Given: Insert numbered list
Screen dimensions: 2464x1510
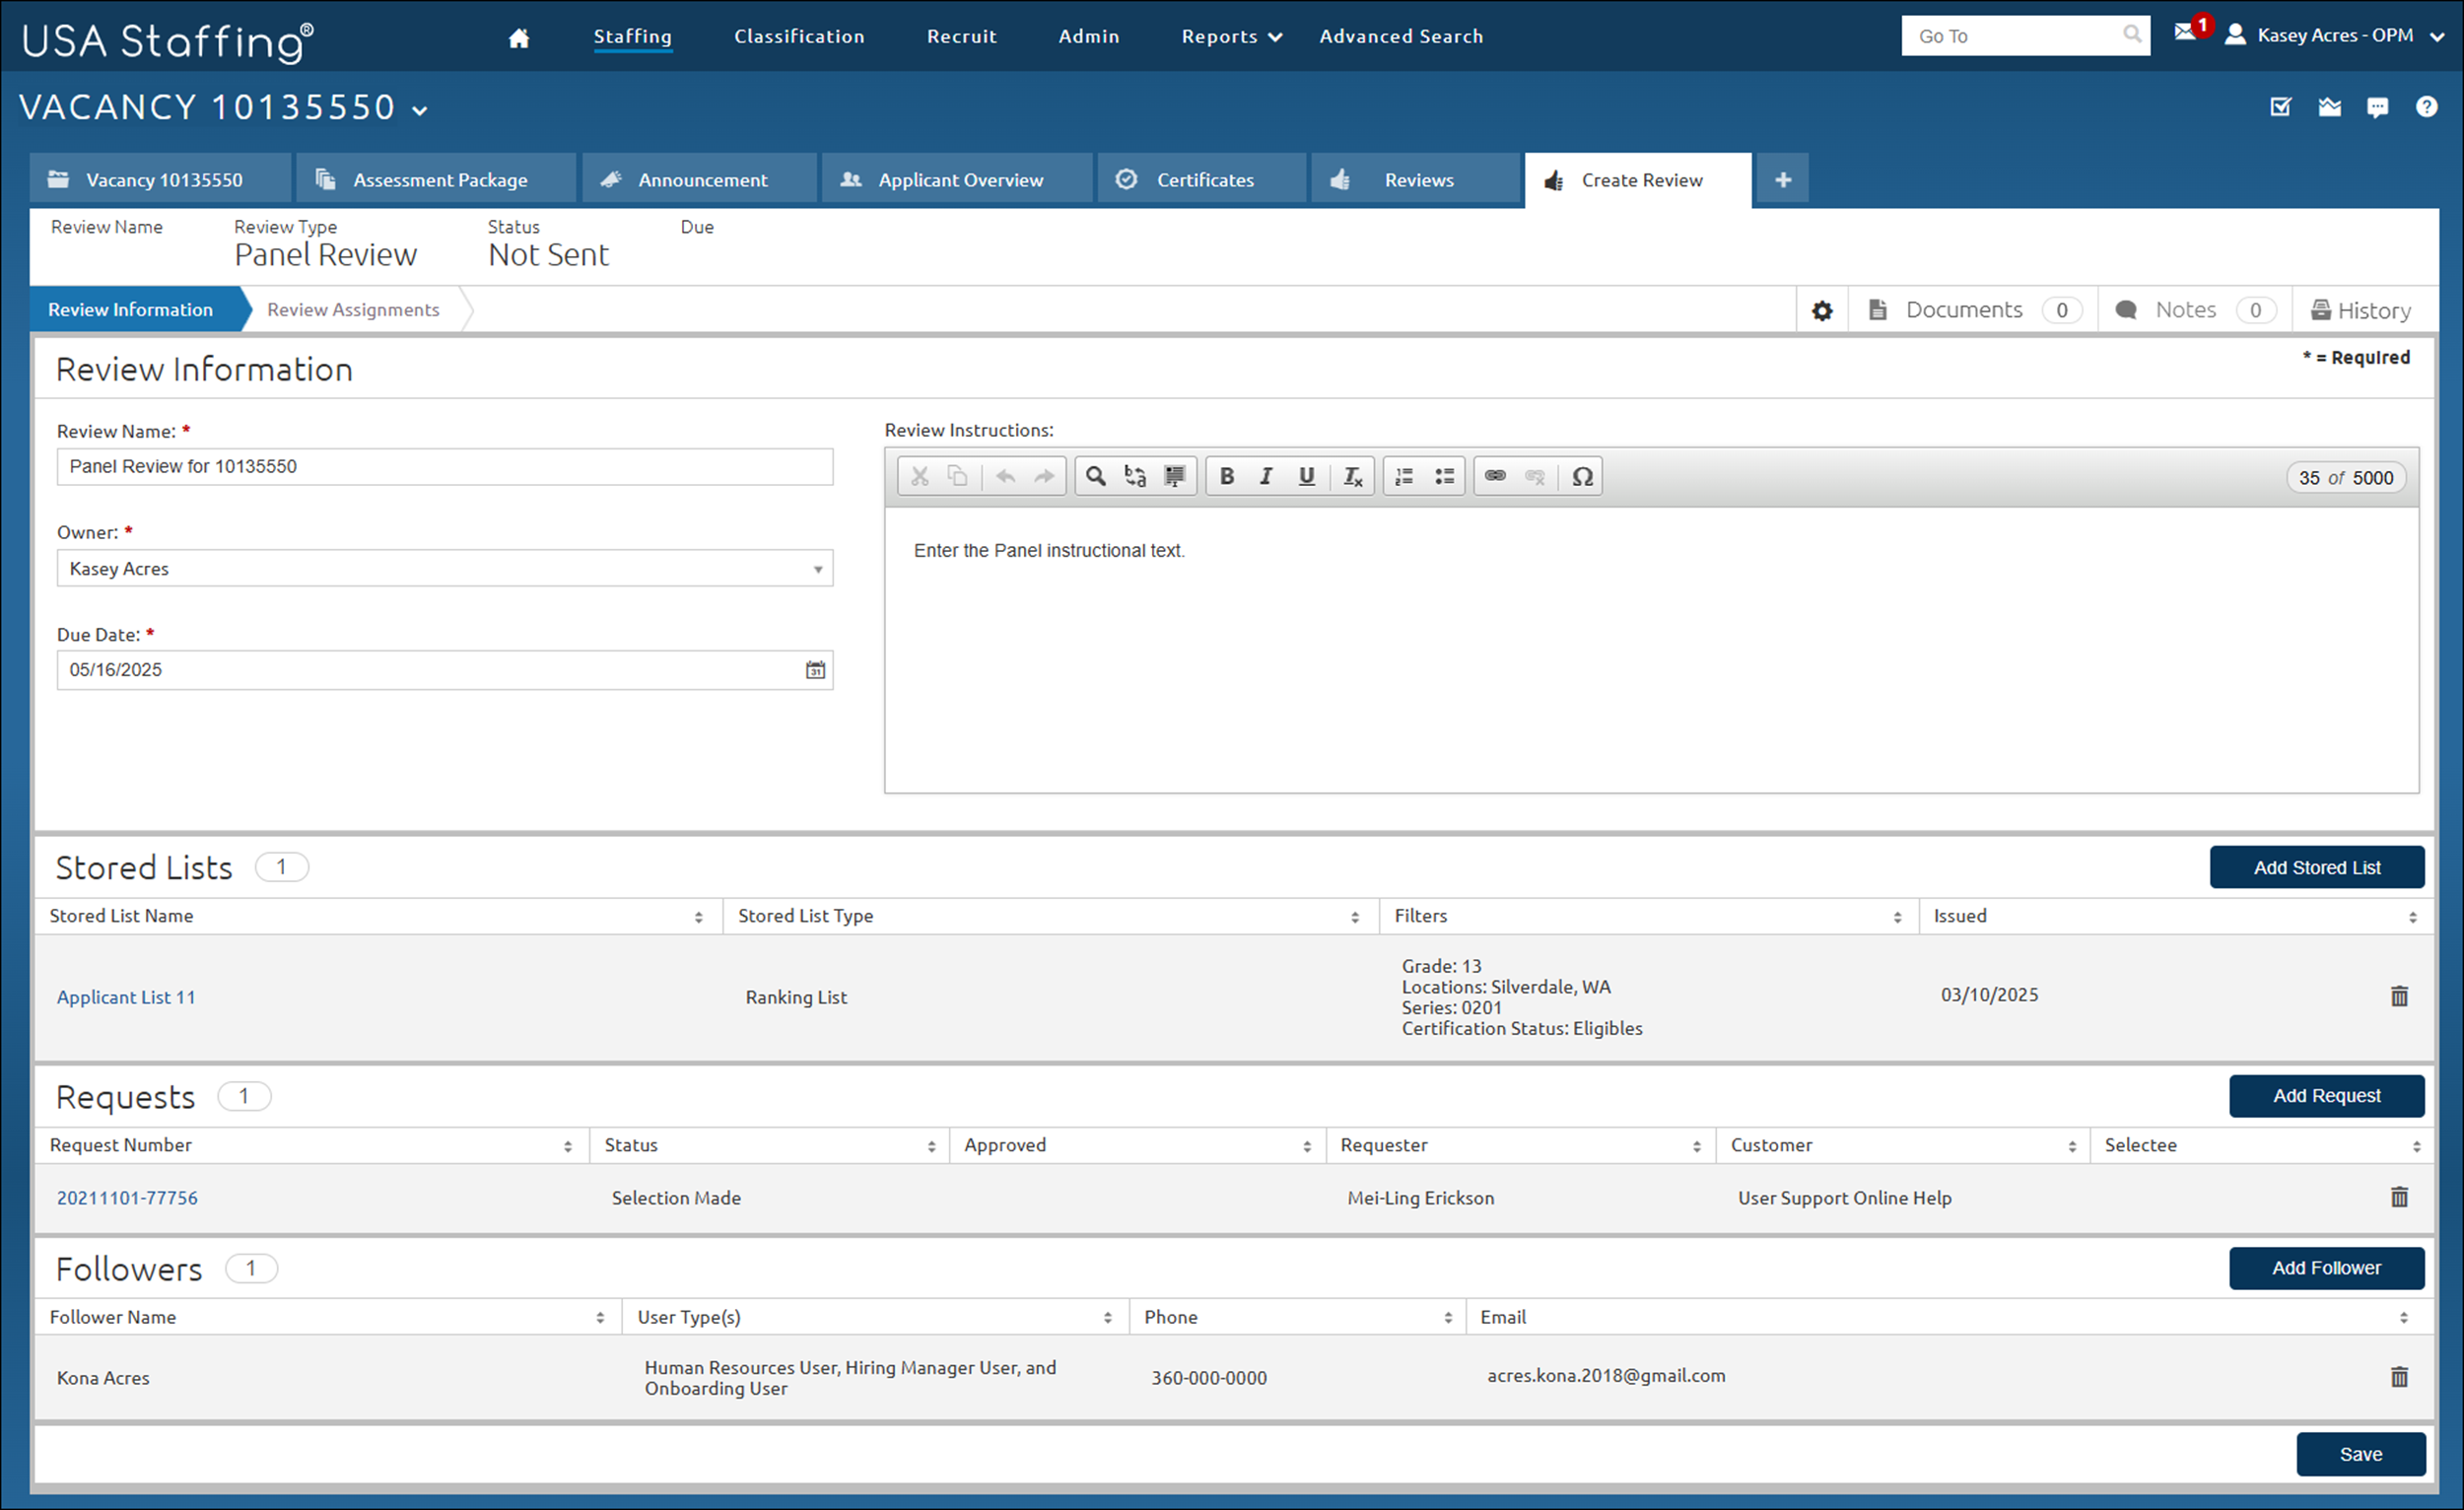Looking at the screenshot, I should point(1405,476).
